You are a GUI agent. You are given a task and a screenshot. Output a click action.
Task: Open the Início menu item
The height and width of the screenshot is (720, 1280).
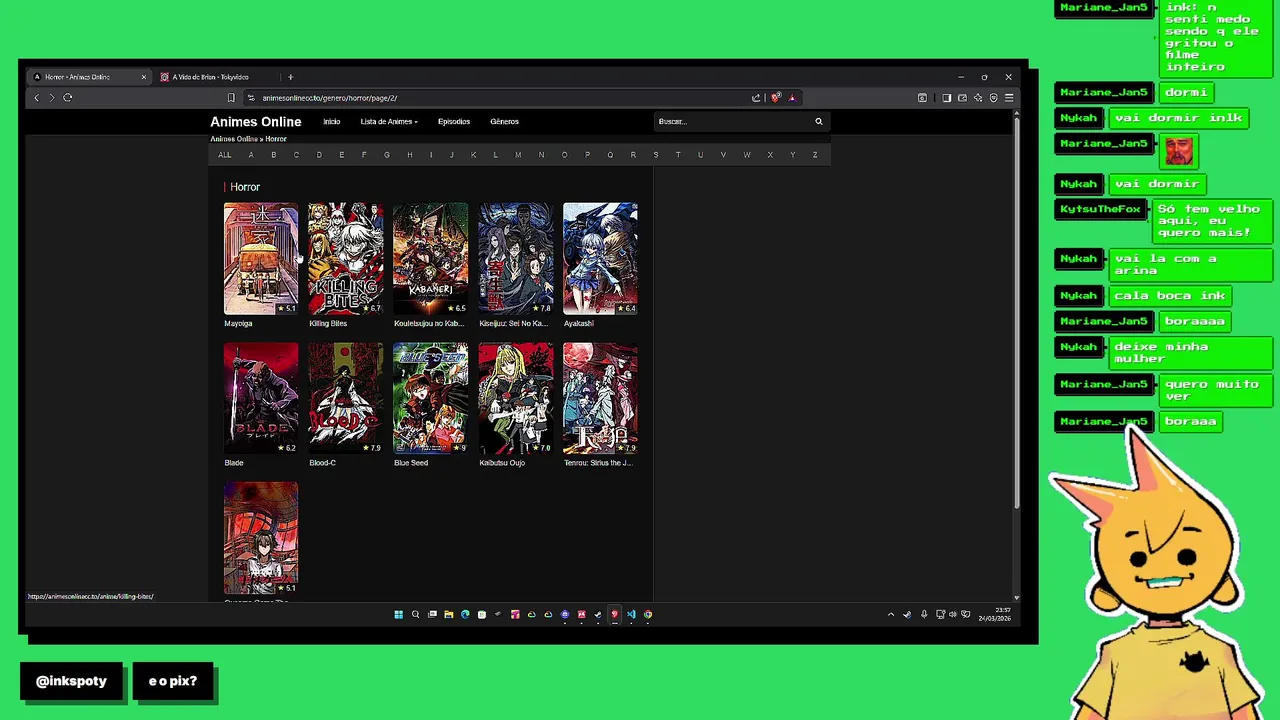tap(332, 122)
